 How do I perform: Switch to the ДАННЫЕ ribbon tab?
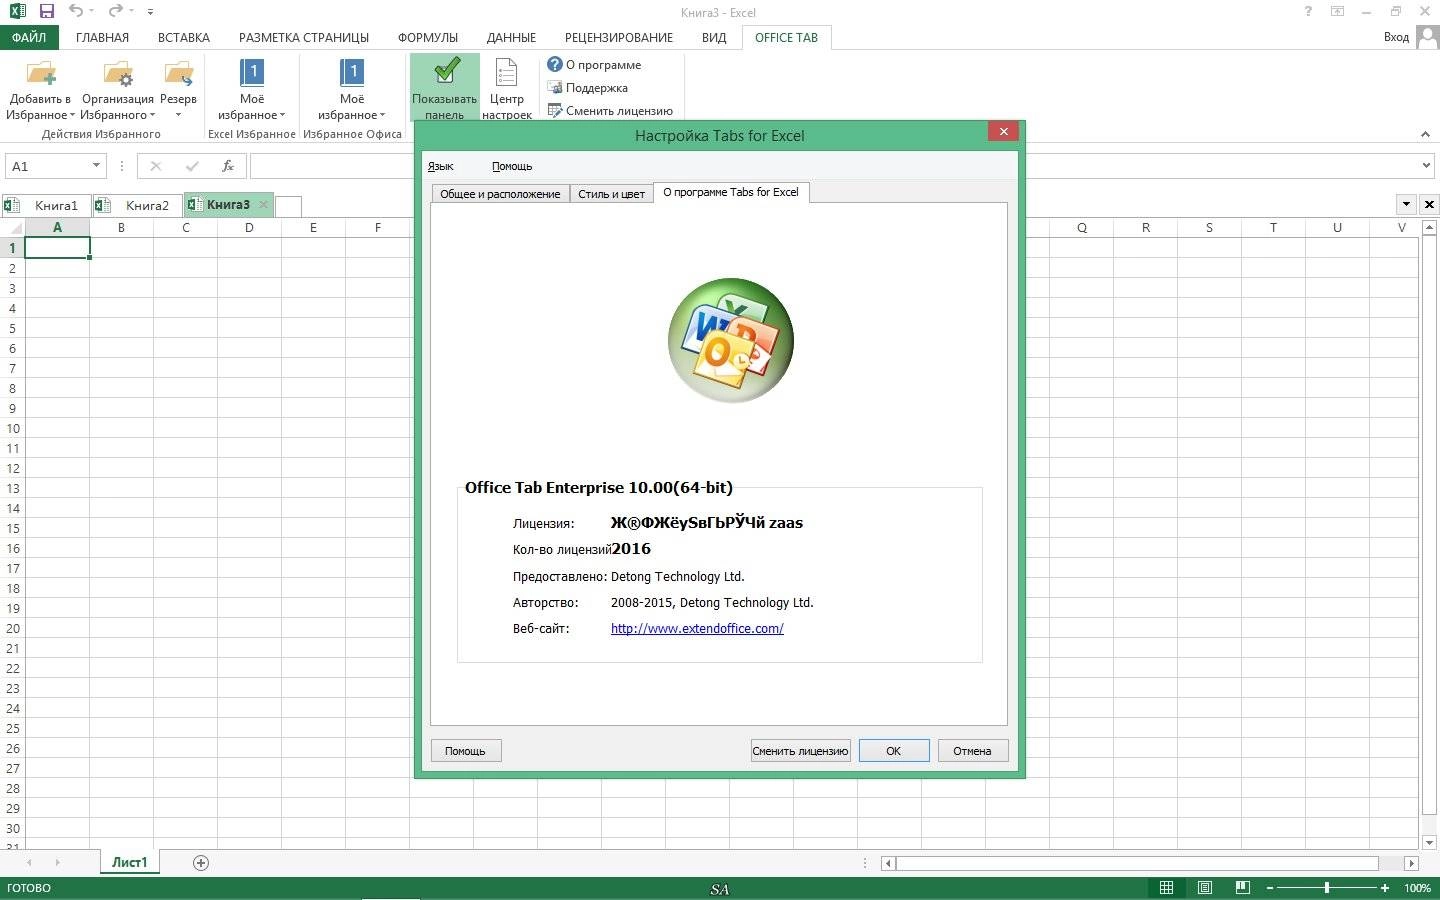click(x=511, y=37)
